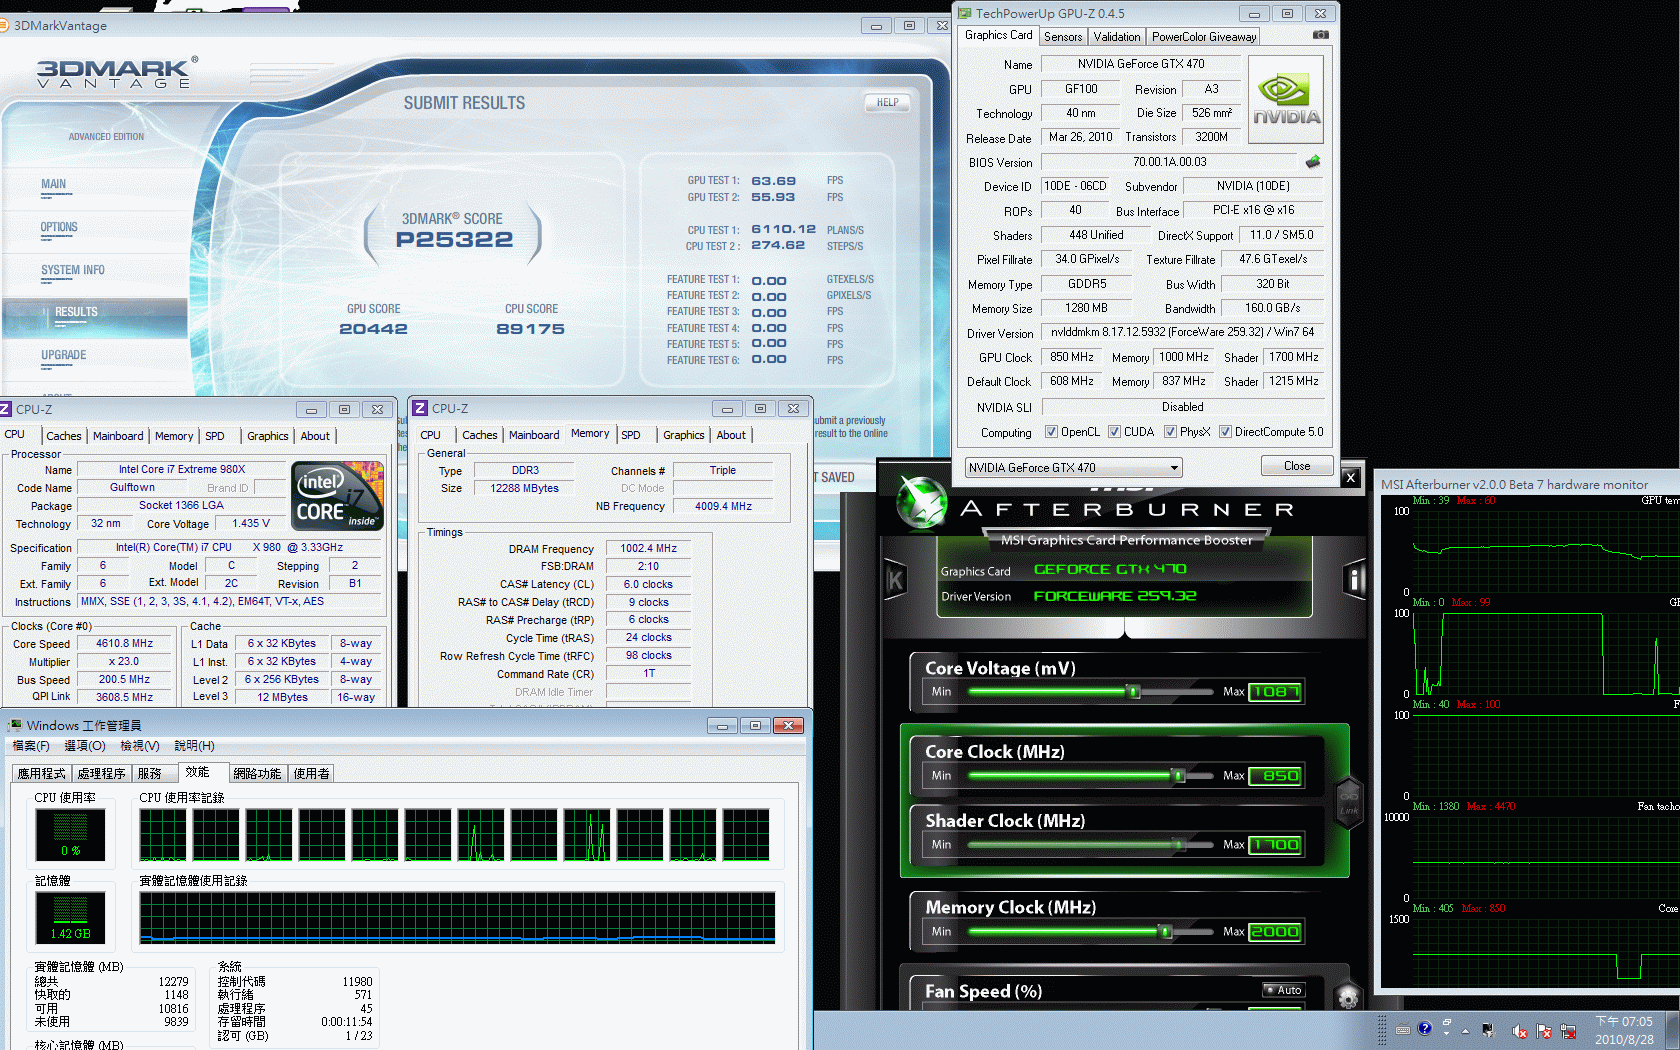This screenshot has width=1680, height=1050.
Task: Toggle the PhysX checkbox in GPU-Z
Action: pyautogui.click(x=1170, y=432)
